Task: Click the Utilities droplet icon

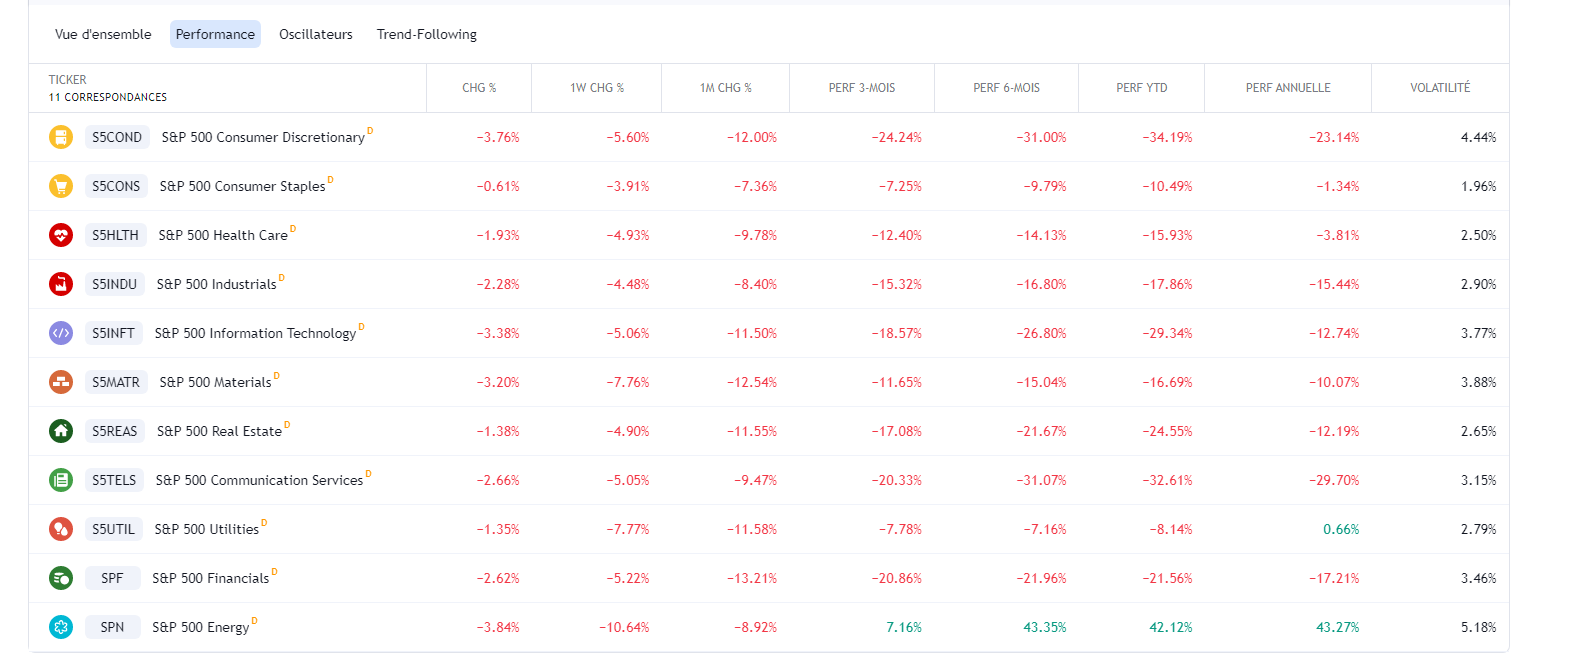Action: coord(61,529)
